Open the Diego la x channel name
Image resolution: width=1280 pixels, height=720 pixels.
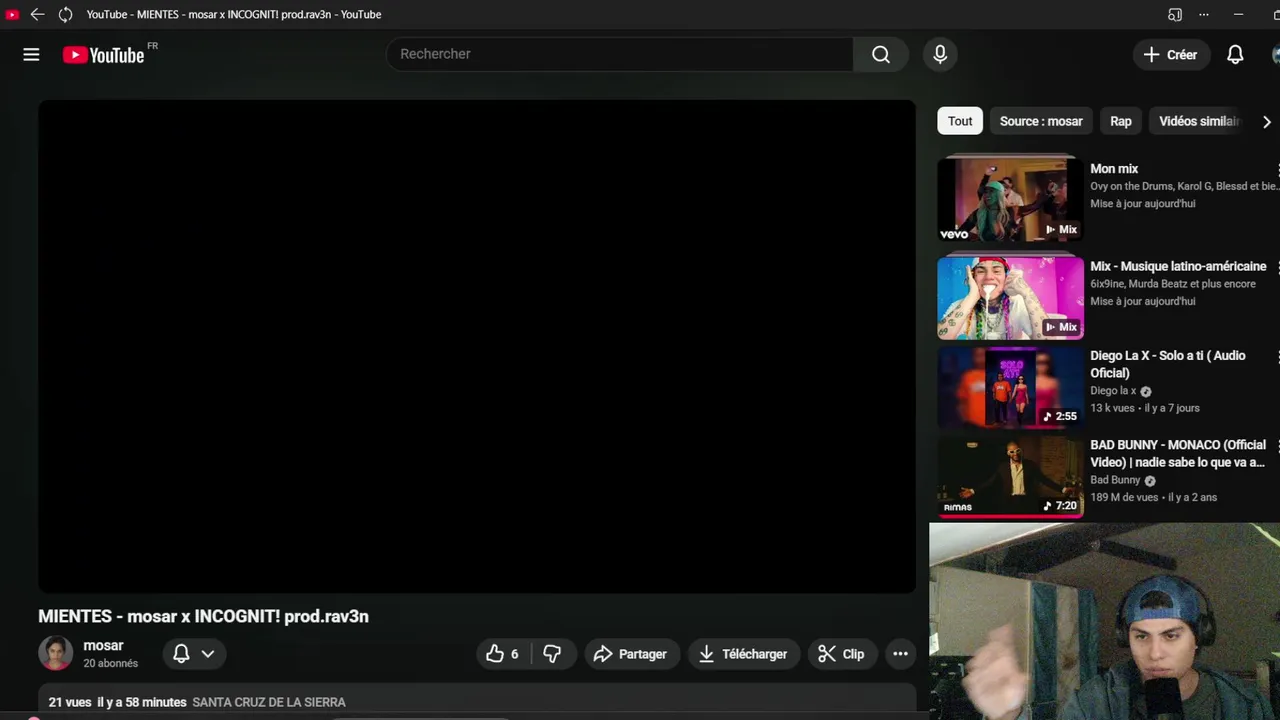pyautogui.click(x=1113, y=391)
